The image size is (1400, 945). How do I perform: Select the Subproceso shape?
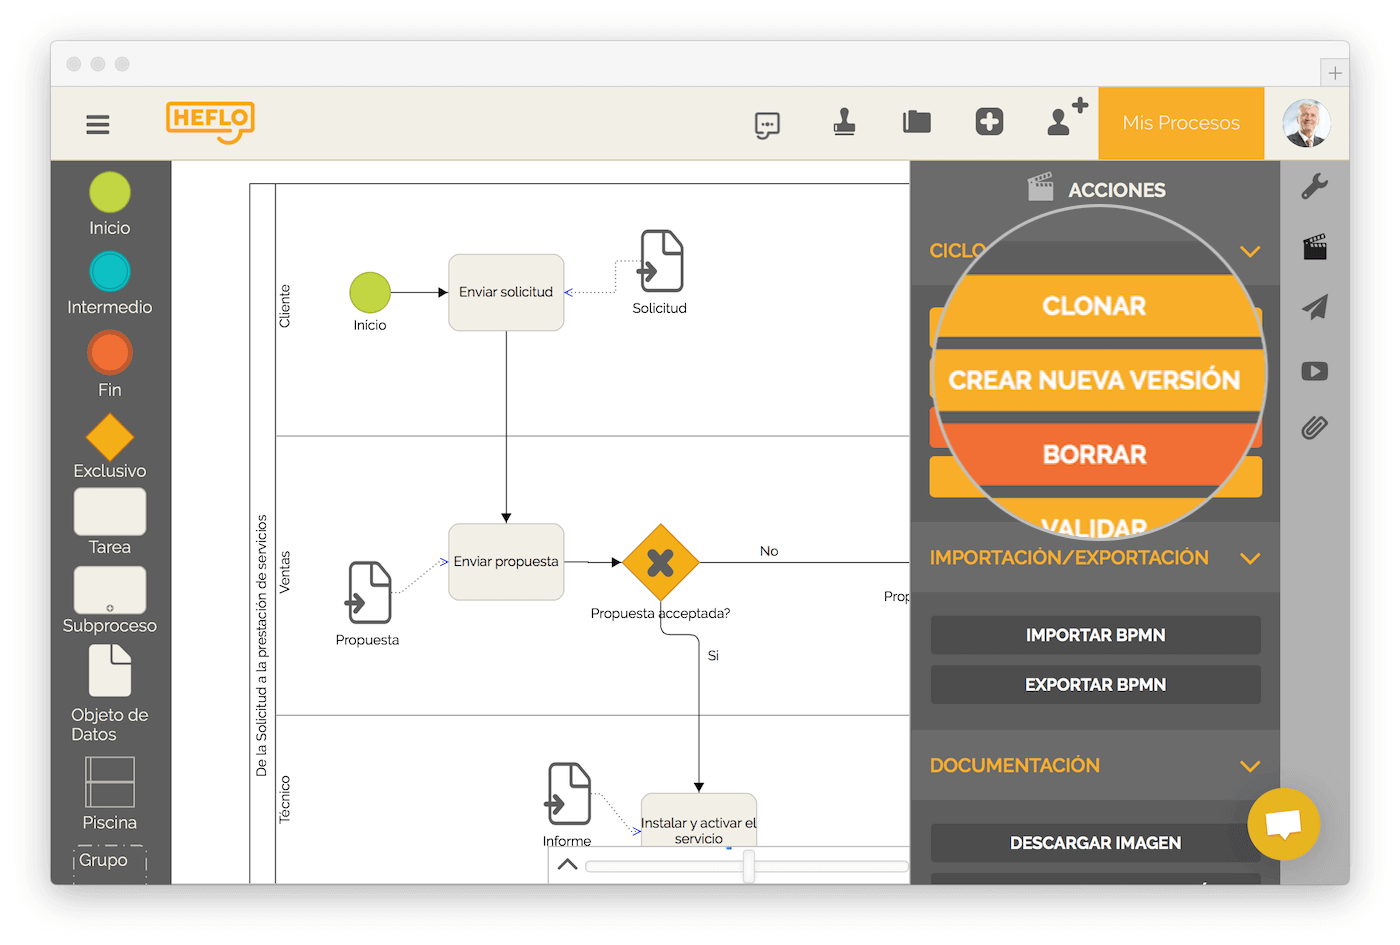(110, 590)
